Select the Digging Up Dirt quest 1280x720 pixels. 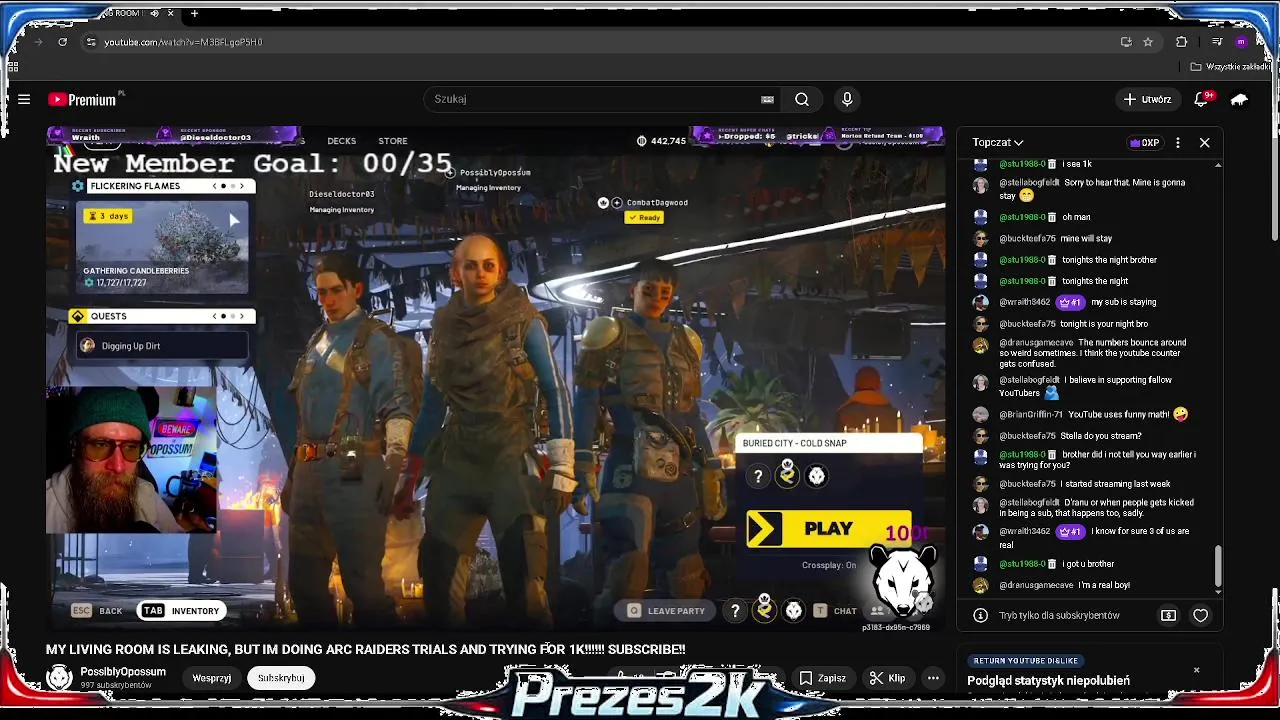(x=162, y=346)
